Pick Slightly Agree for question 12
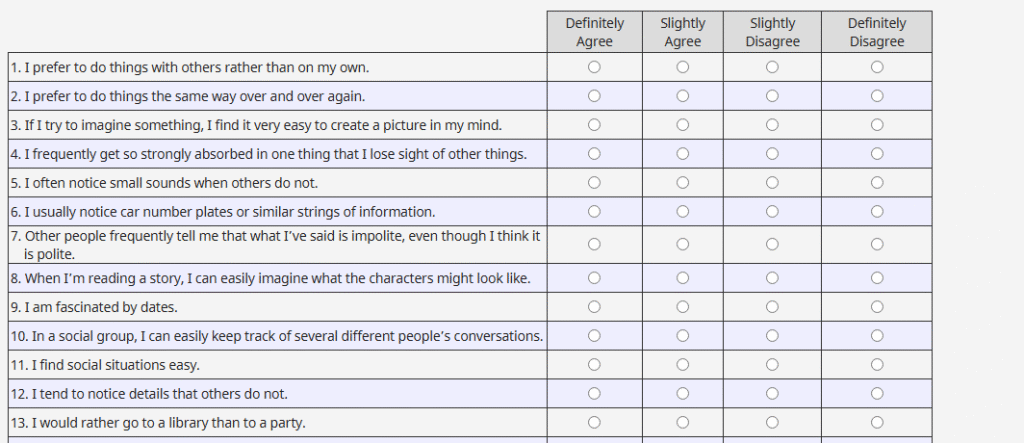Screen dimensions: 1024x443 tap(683, 394)
